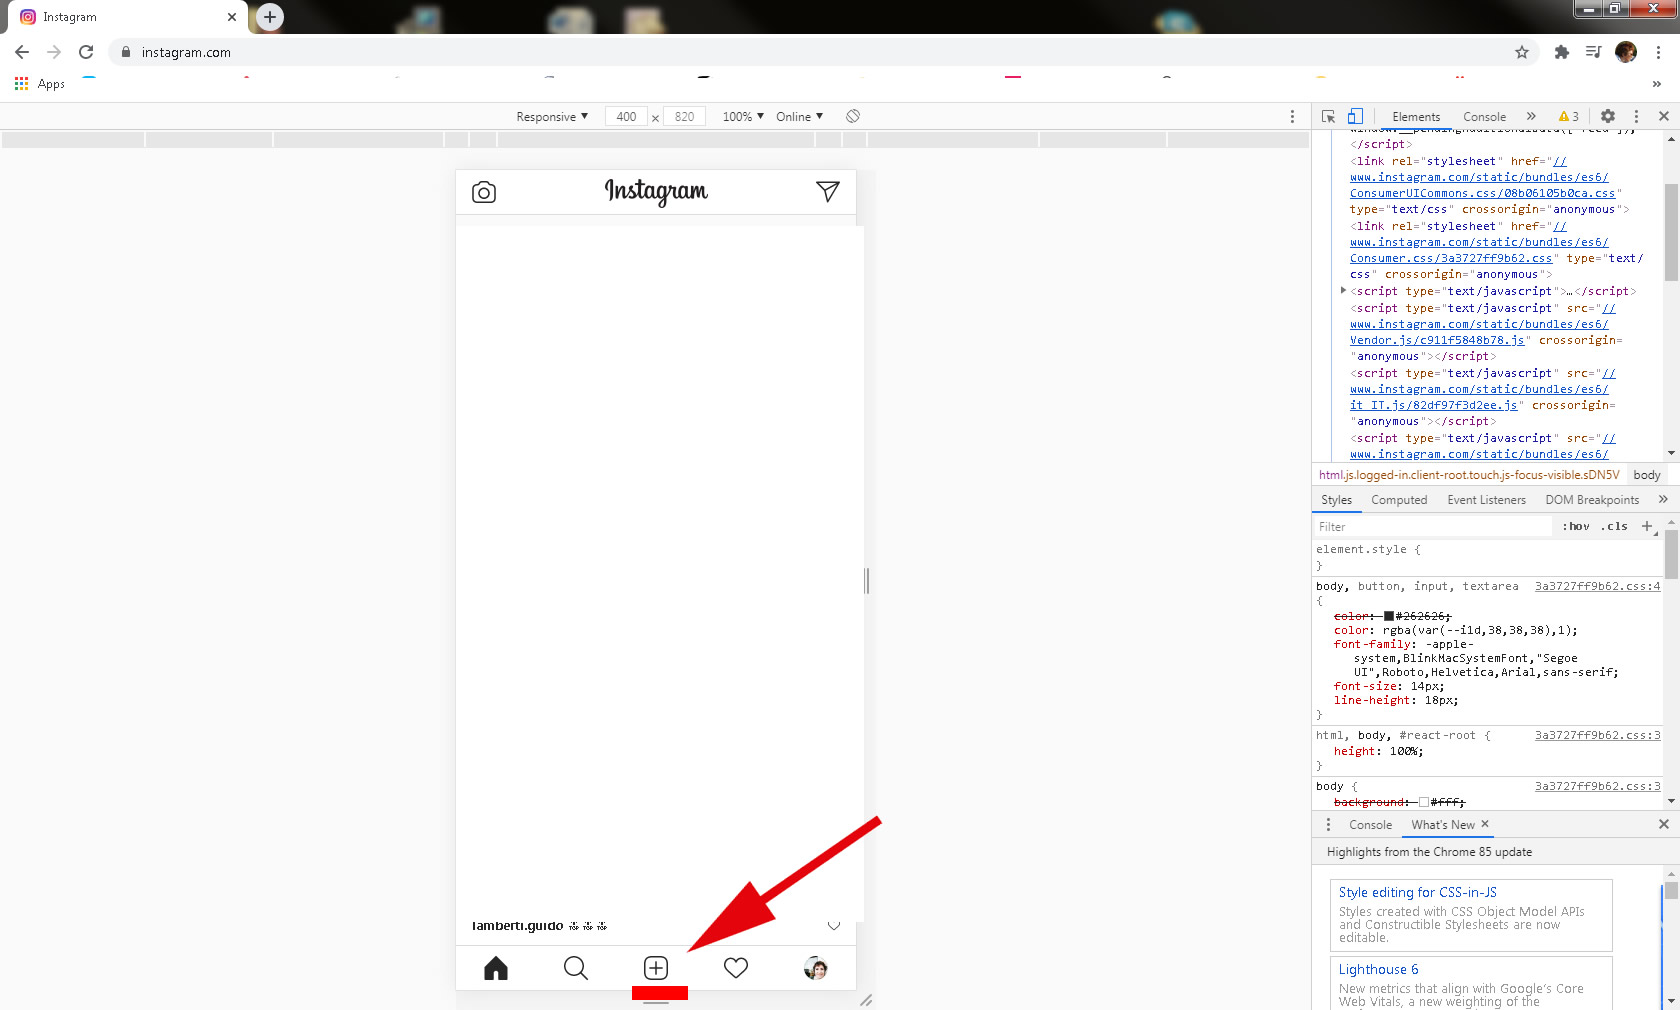Open Instagram camera icon at top left
Image resolution: width=1680 pixels, height=1010 pixels.
[x=484, y=192]
